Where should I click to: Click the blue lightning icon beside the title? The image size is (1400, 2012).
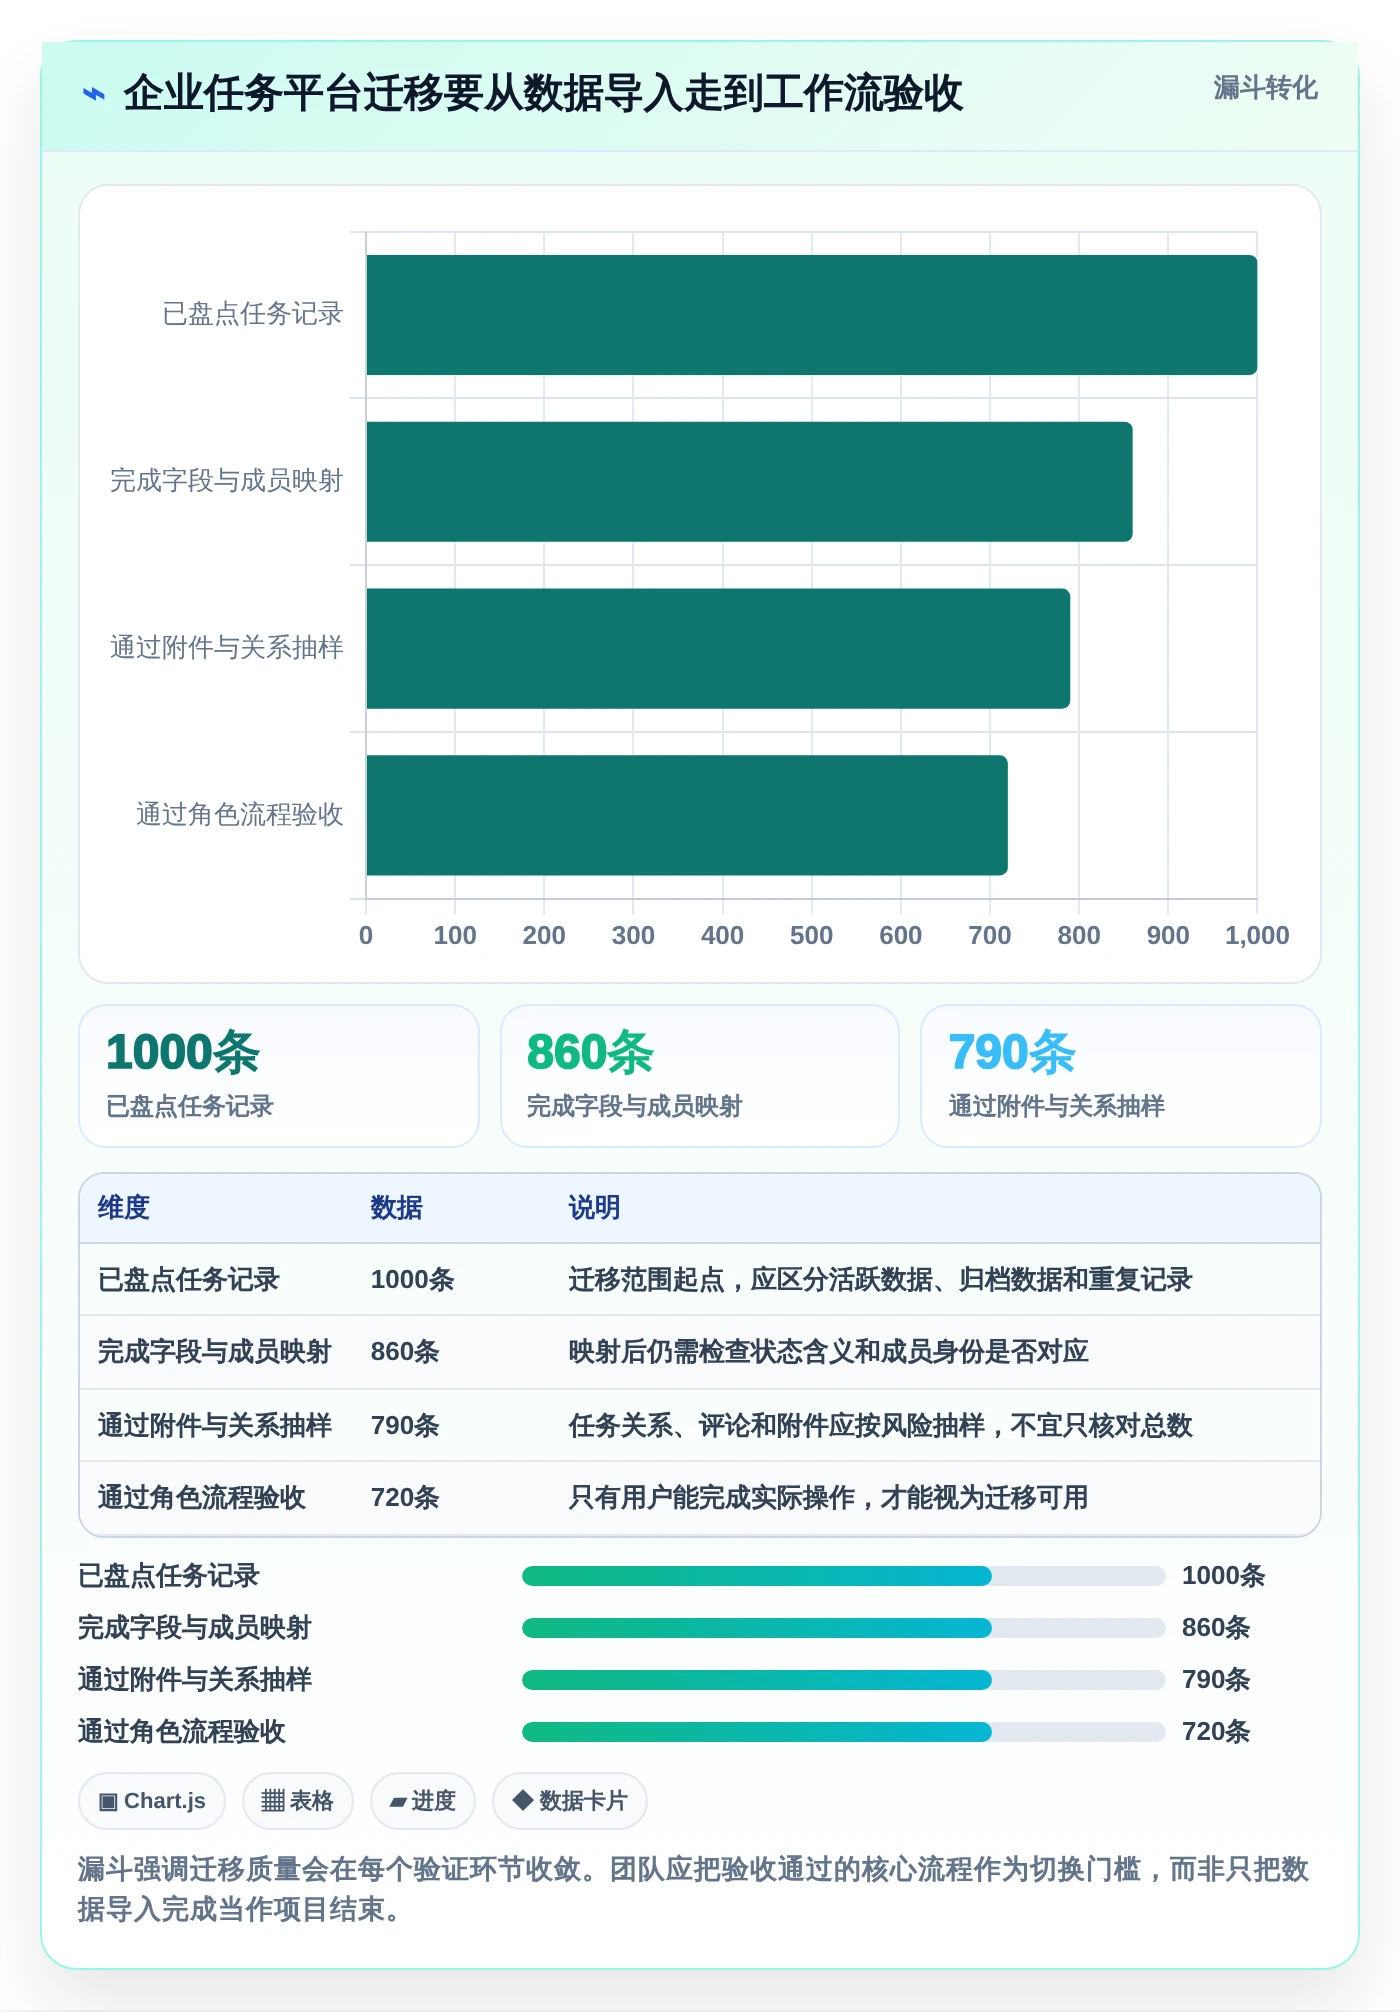94,94
